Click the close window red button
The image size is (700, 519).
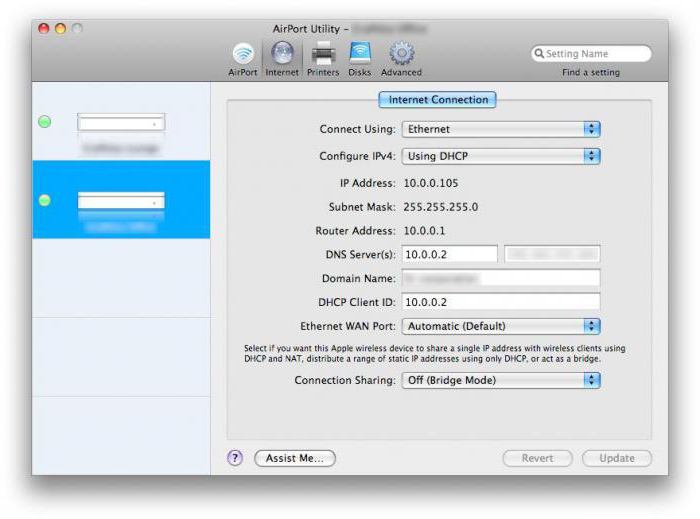click(x=44, y=29)
